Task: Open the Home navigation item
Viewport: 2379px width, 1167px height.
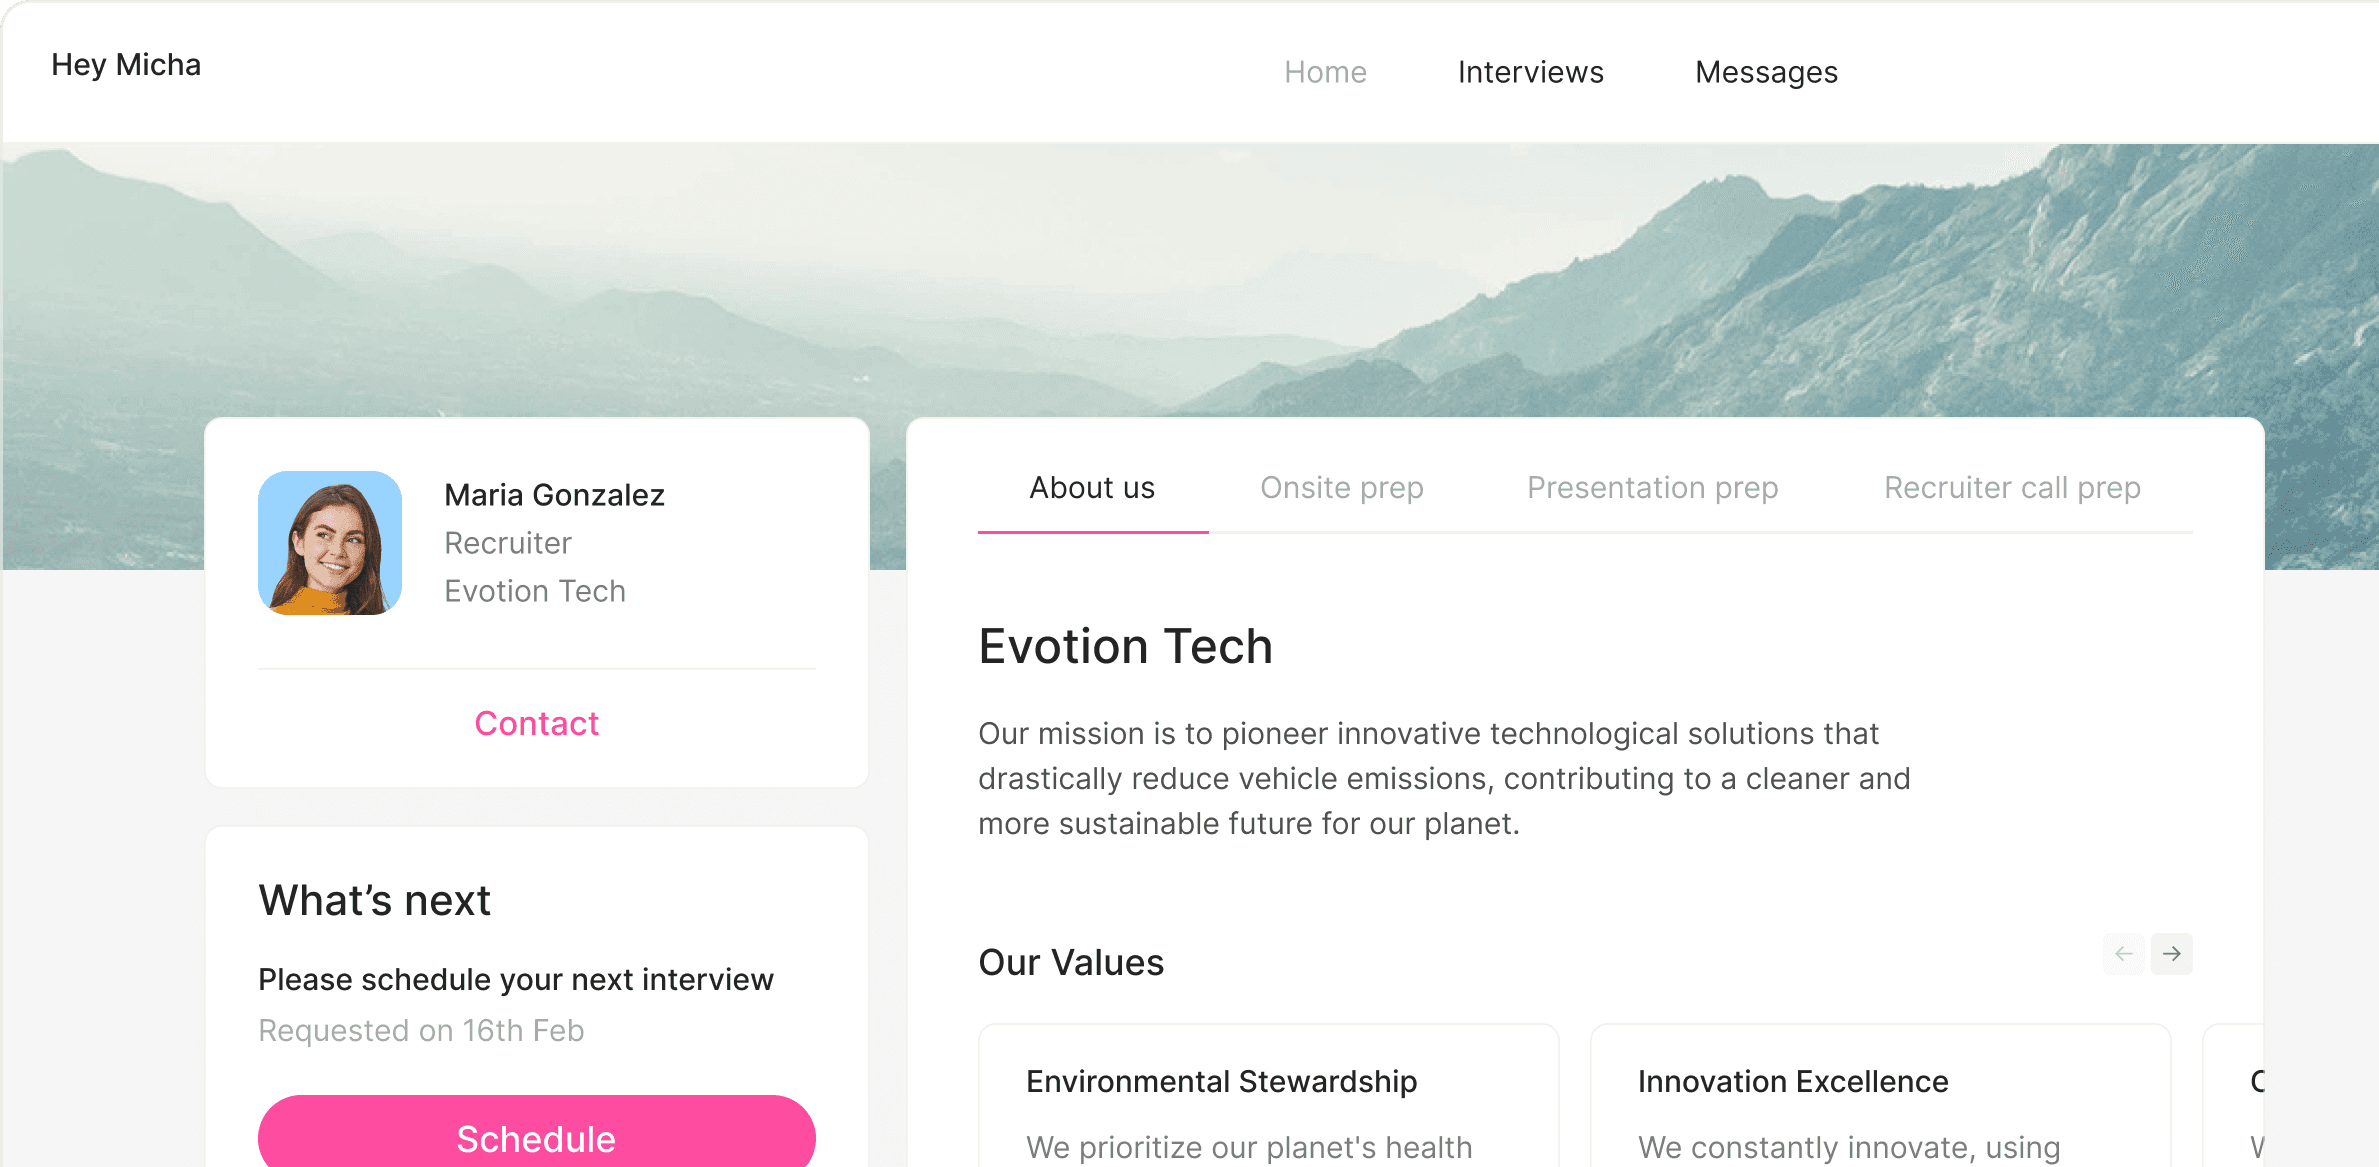Action: click(1325, 72)
